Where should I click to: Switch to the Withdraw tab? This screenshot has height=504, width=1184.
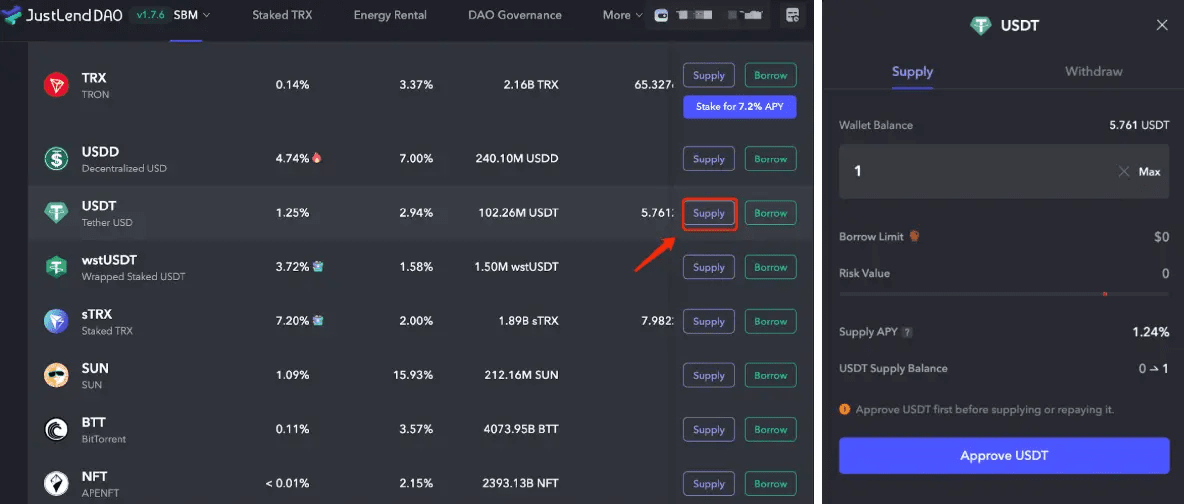1093,72
